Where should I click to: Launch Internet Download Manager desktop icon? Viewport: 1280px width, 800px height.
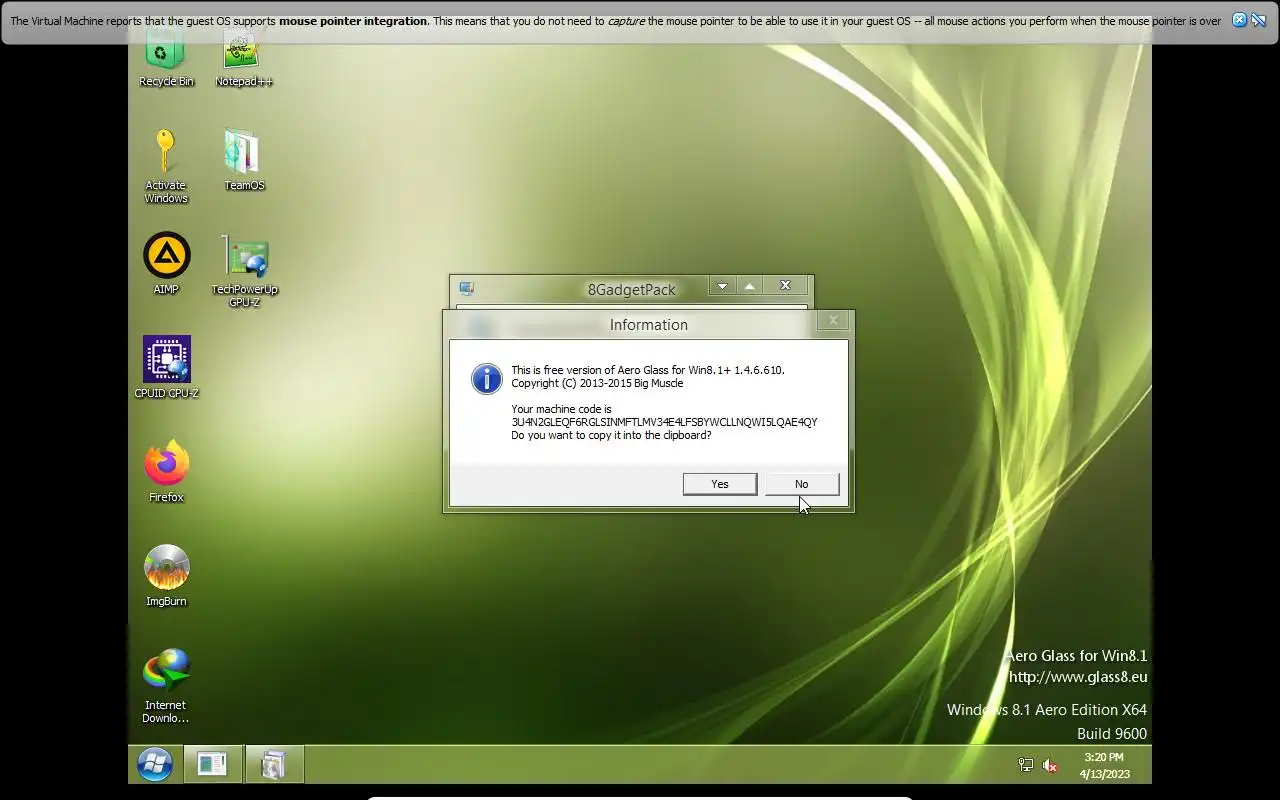pyautogui.click(x=166, y=686)
